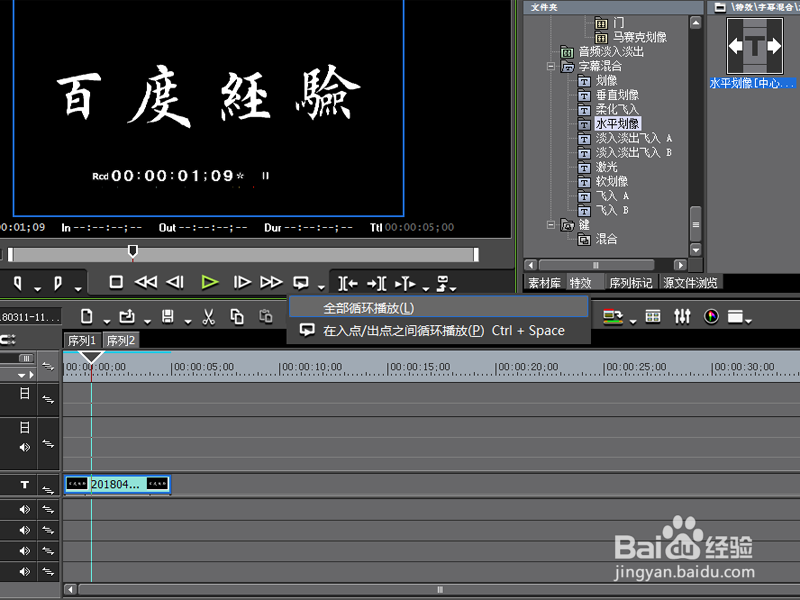Select 音频淡入淡出 in the effects tree
This screenshot has width=800, height=600.
(611, 52)
